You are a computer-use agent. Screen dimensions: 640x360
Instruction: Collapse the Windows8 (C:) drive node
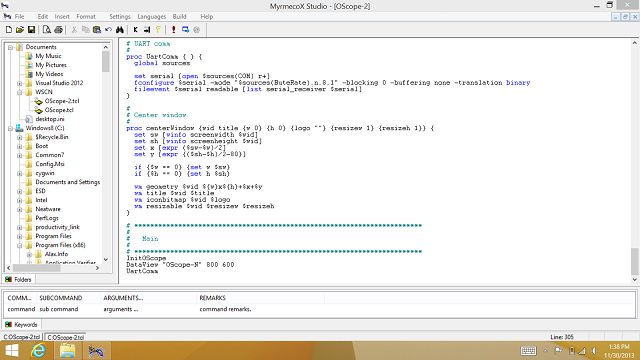[x=11, y=128]
